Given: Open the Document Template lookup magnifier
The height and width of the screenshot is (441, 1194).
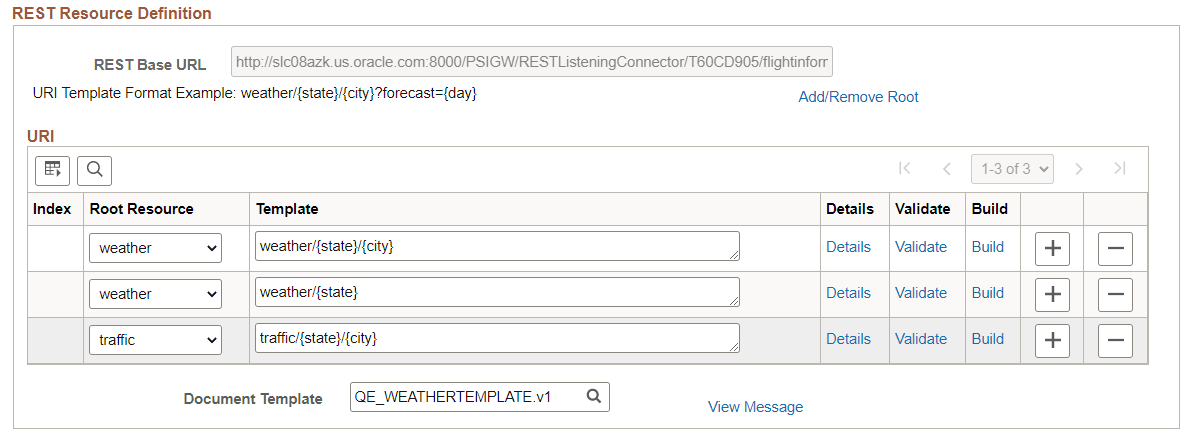Looking at the screenshot, I should pyautogui.click(x=594, y=396).
